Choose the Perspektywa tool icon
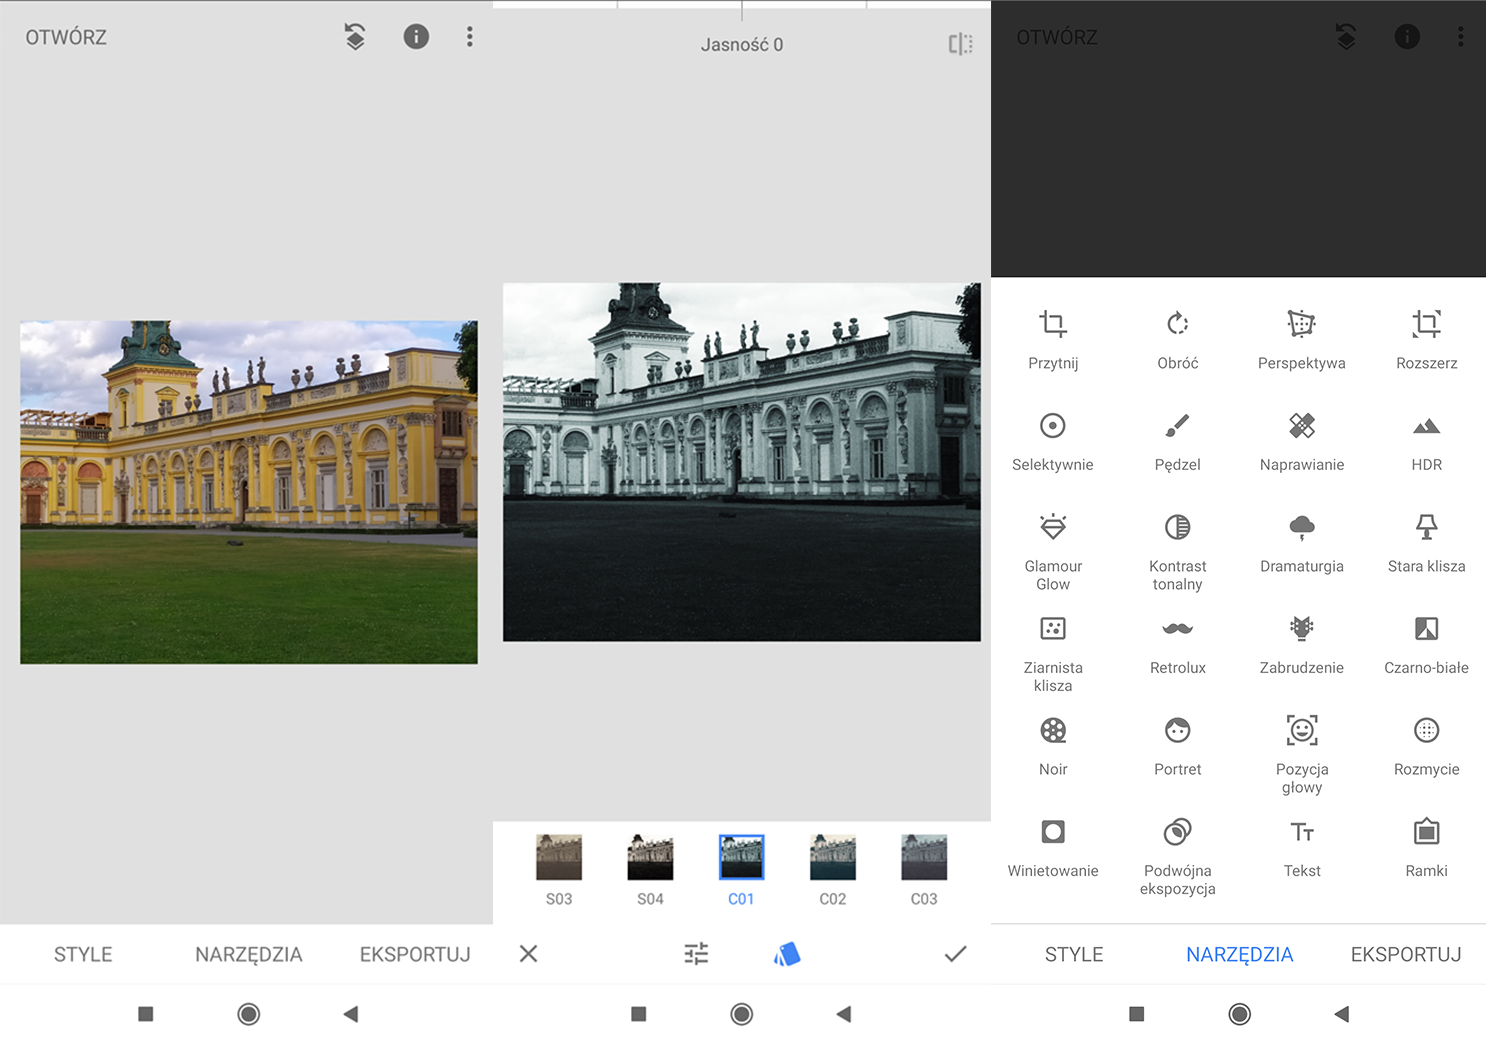1486x1044 pixels. [1301, 324]
